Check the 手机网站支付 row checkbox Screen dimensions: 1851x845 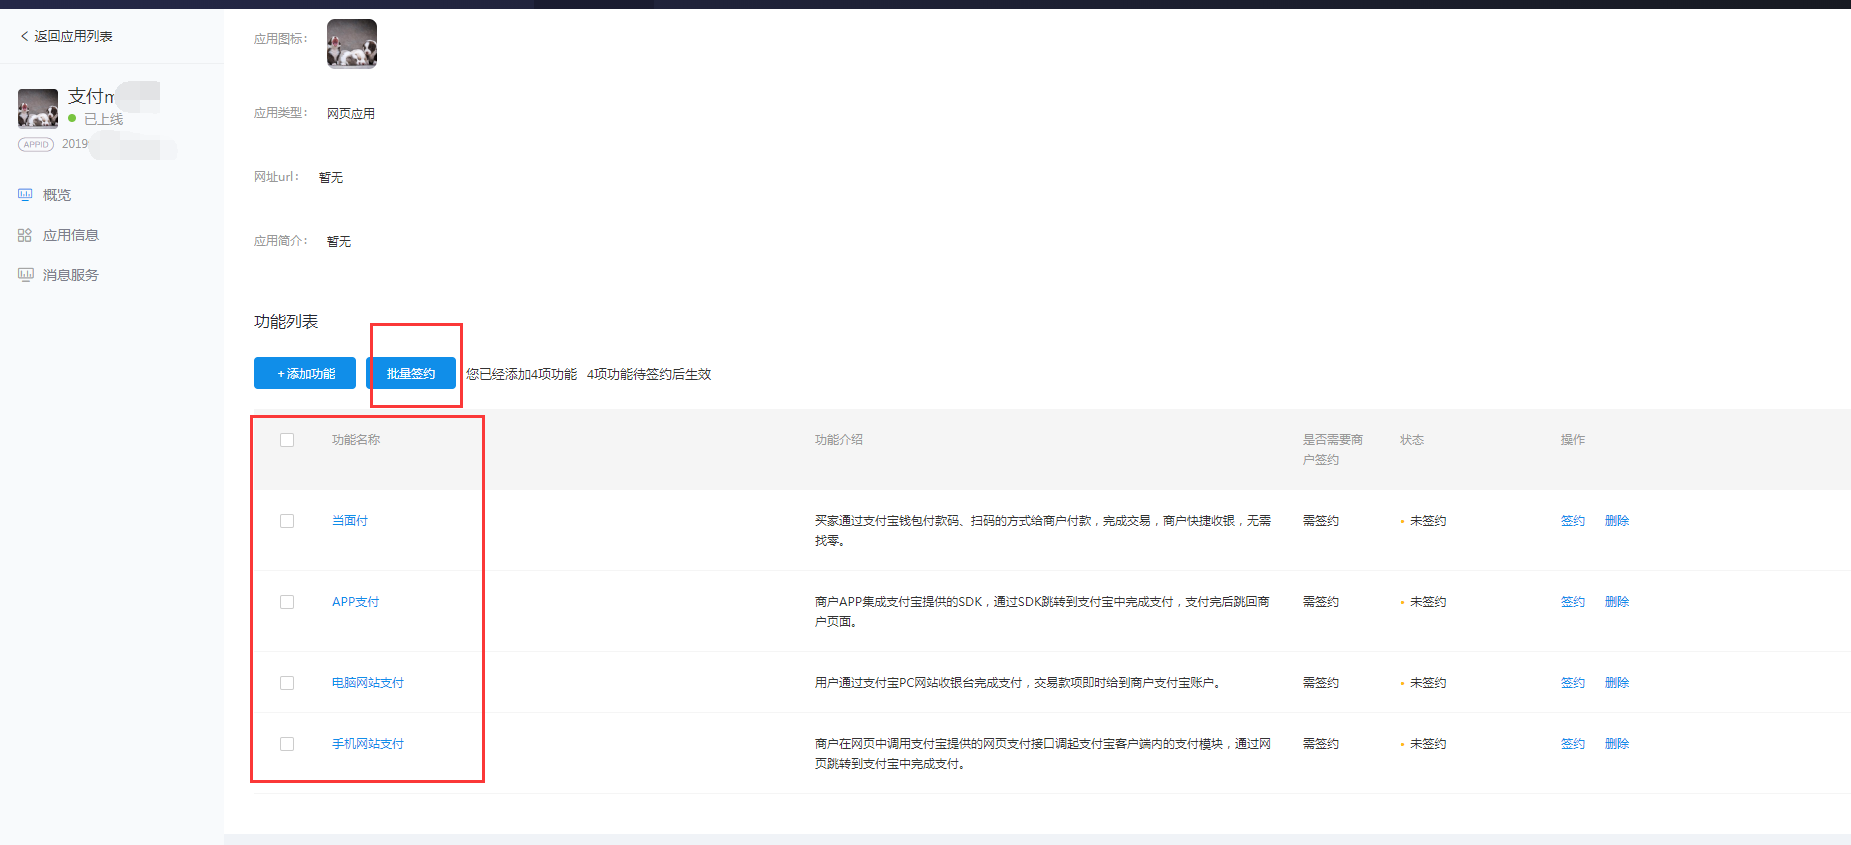pos(287,744)
